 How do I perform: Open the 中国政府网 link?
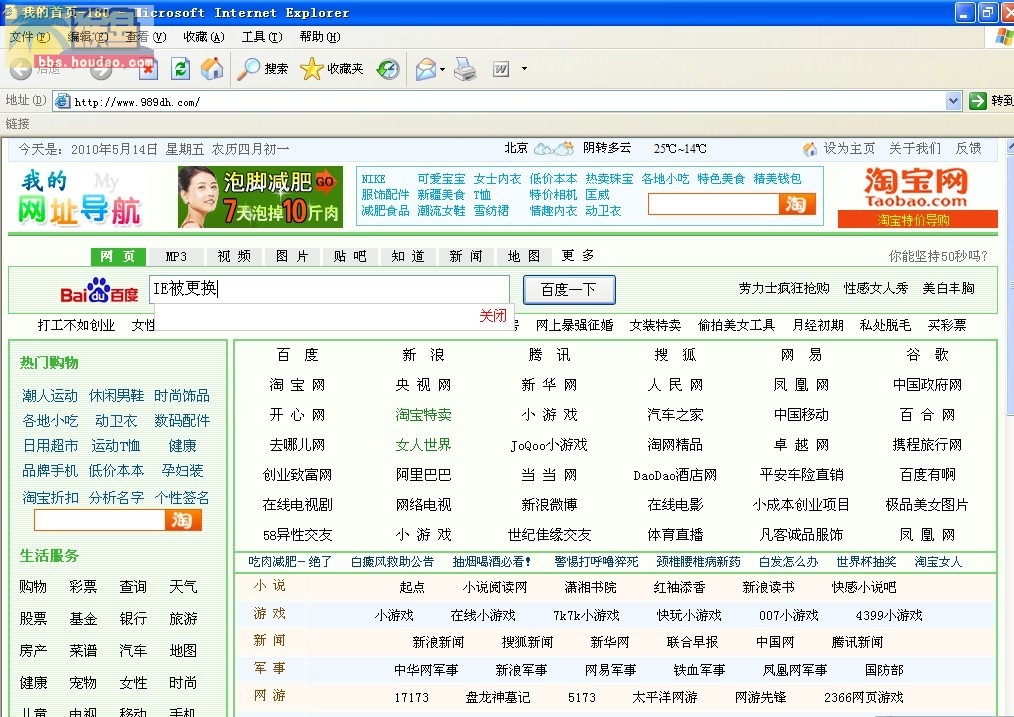coord(927,385)
